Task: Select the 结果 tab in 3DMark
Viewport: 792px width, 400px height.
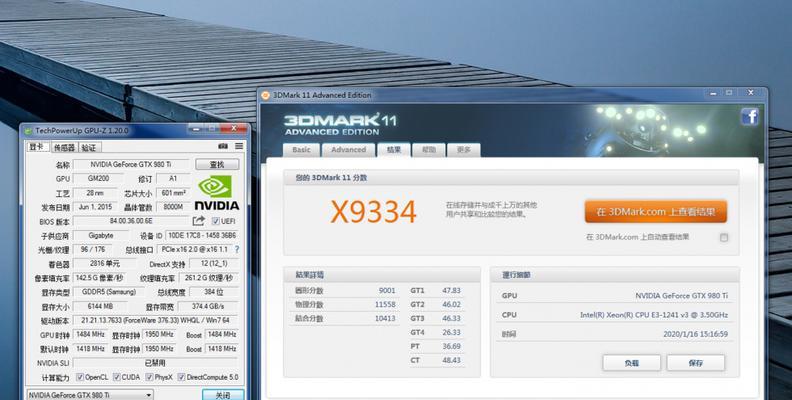Action: click(x=393, y=150)
